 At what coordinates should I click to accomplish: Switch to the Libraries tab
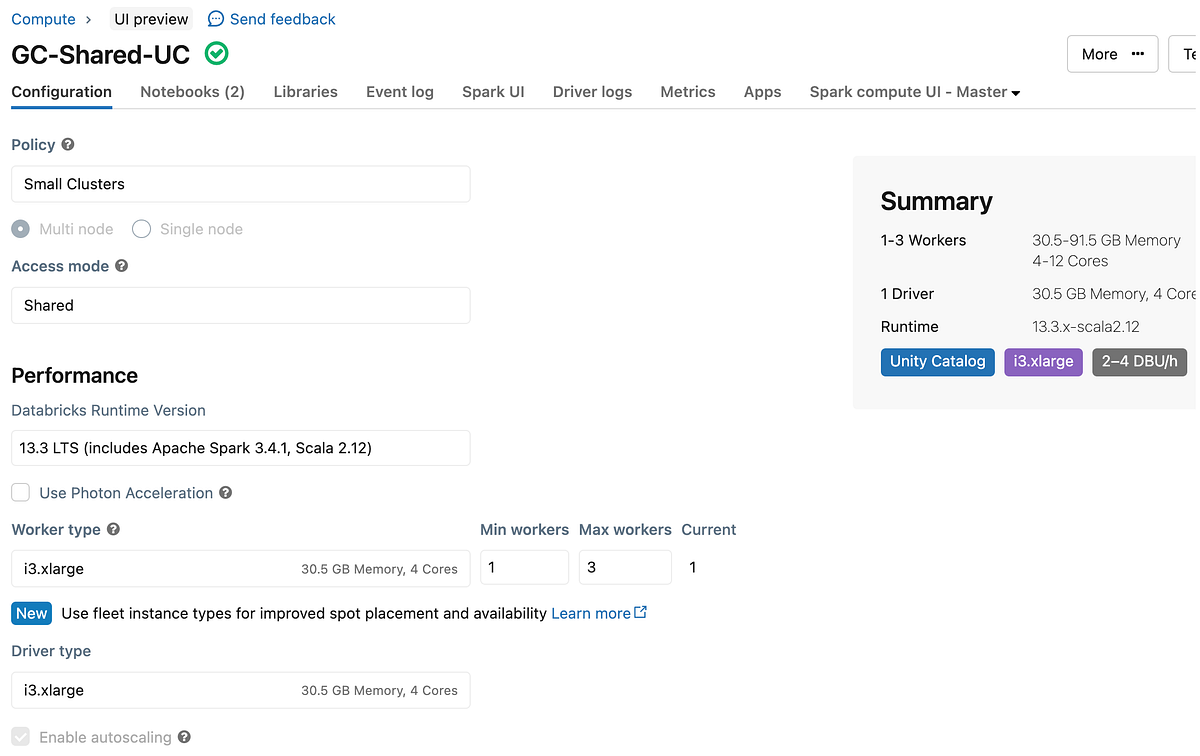tap(305, 91)
